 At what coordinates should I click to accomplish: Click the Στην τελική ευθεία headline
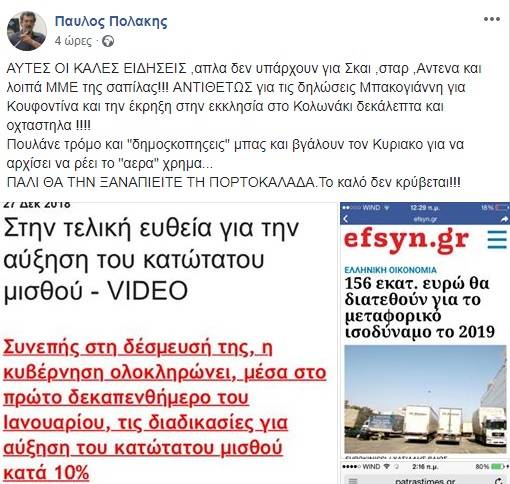click(x=151, y=260)
